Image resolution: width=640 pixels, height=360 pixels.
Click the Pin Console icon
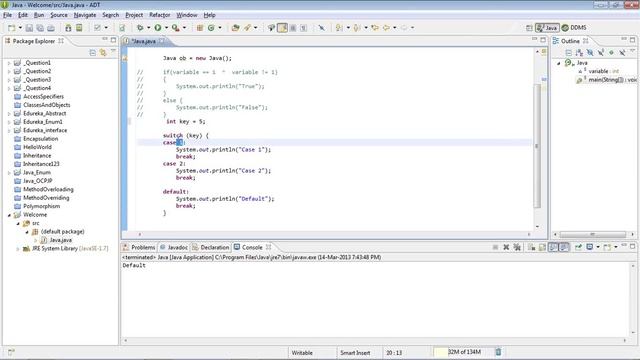[x=578, y=247]
